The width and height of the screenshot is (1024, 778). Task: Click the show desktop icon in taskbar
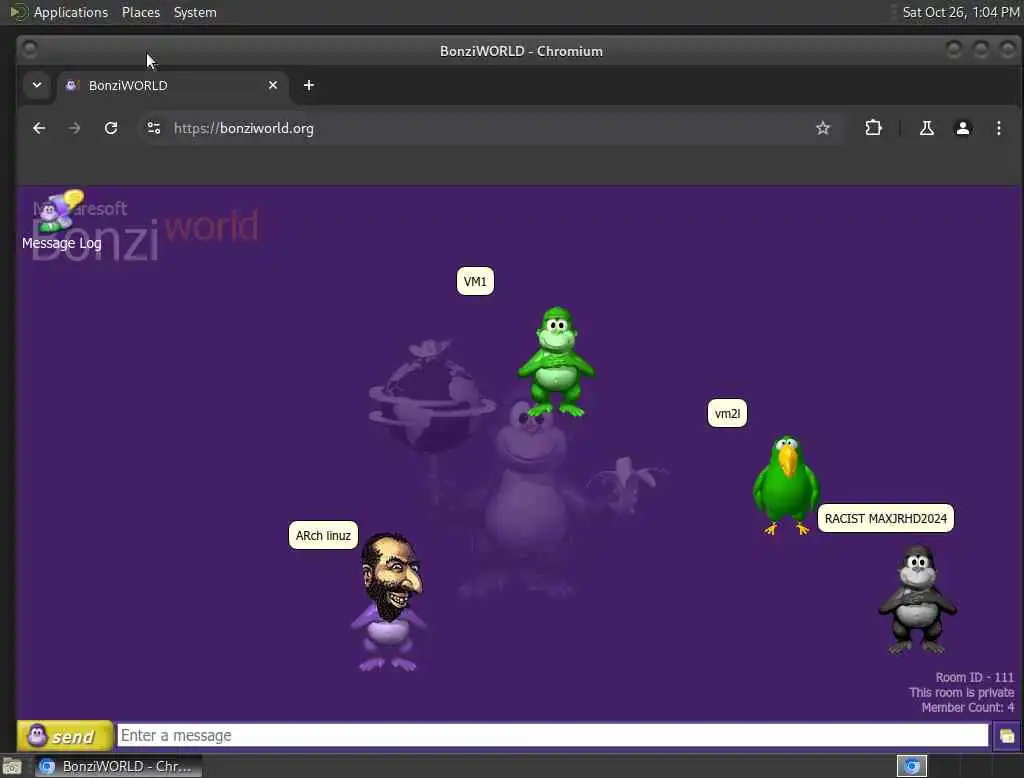pos(12,766)
